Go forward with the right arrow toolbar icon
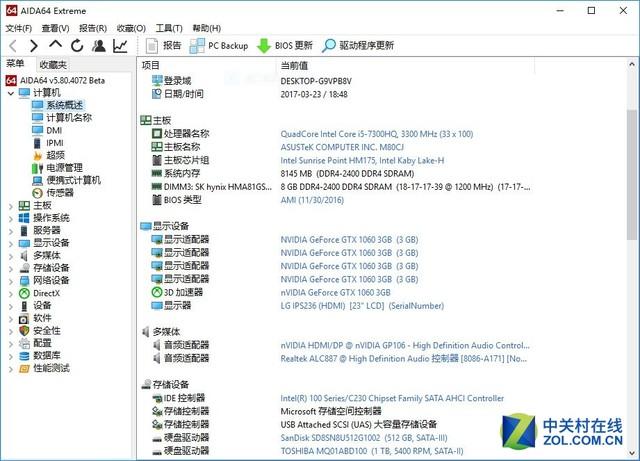The height and width of the screenshot is (461, 640). click(x=34, y=46)
